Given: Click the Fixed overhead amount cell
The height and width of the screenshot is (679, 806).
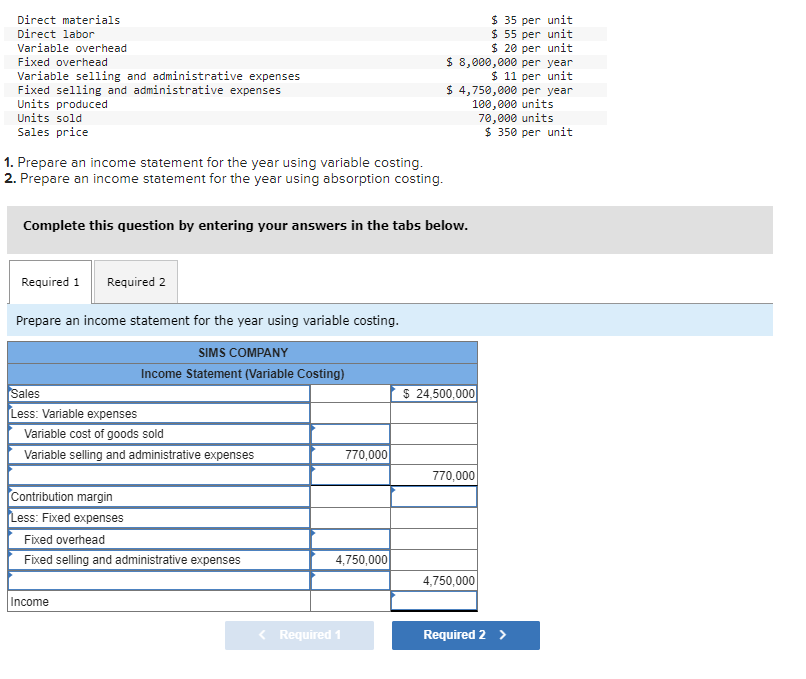Looking at the screenshot, I should tap(350, 539).
